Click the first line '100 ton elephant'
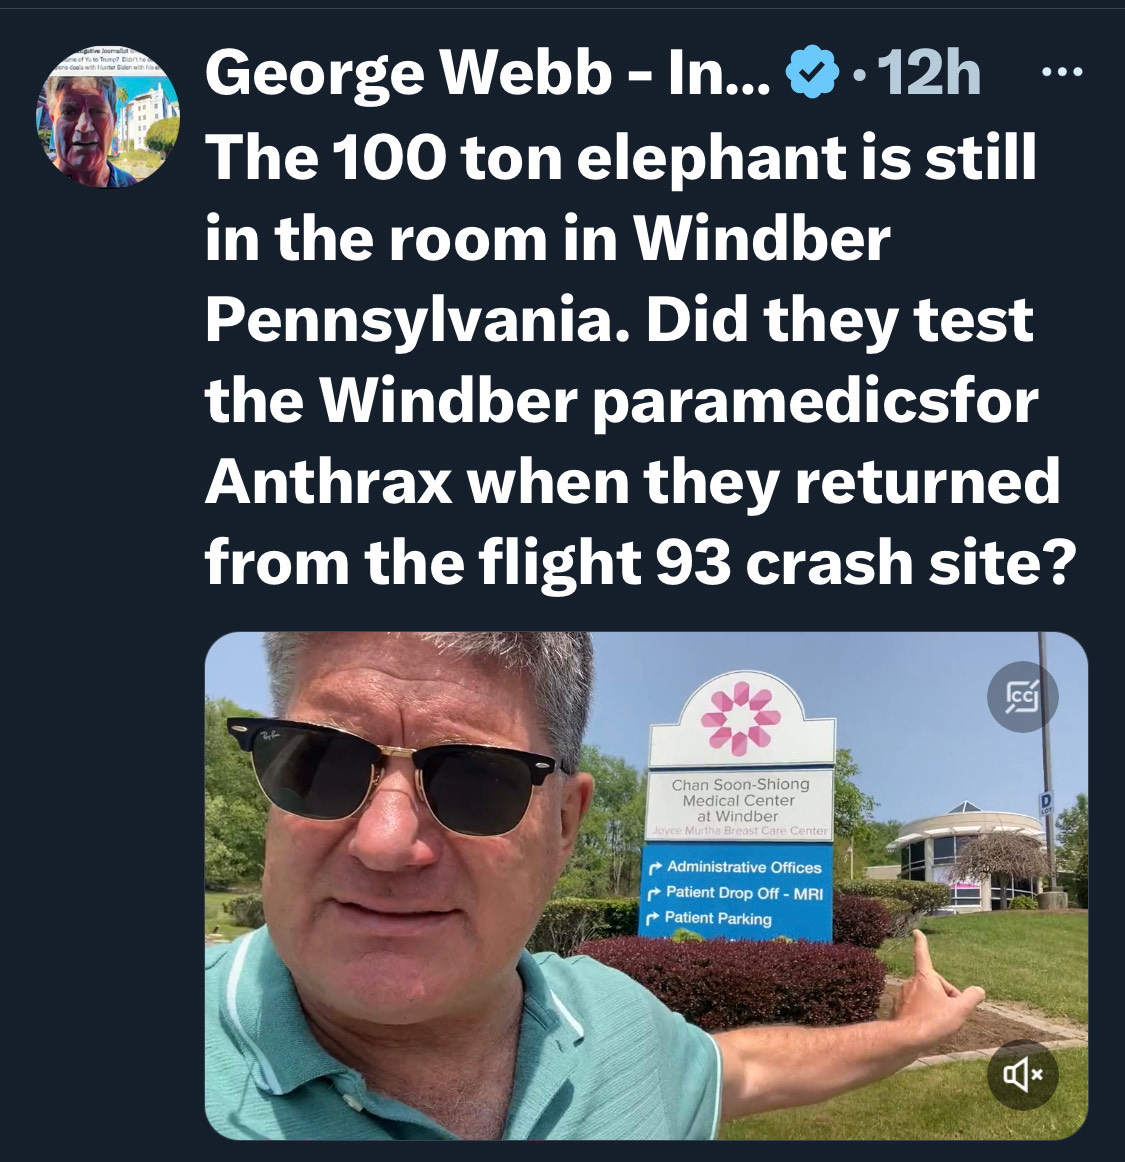Viewport: 1125px width, 1162px height. point(620,158)
